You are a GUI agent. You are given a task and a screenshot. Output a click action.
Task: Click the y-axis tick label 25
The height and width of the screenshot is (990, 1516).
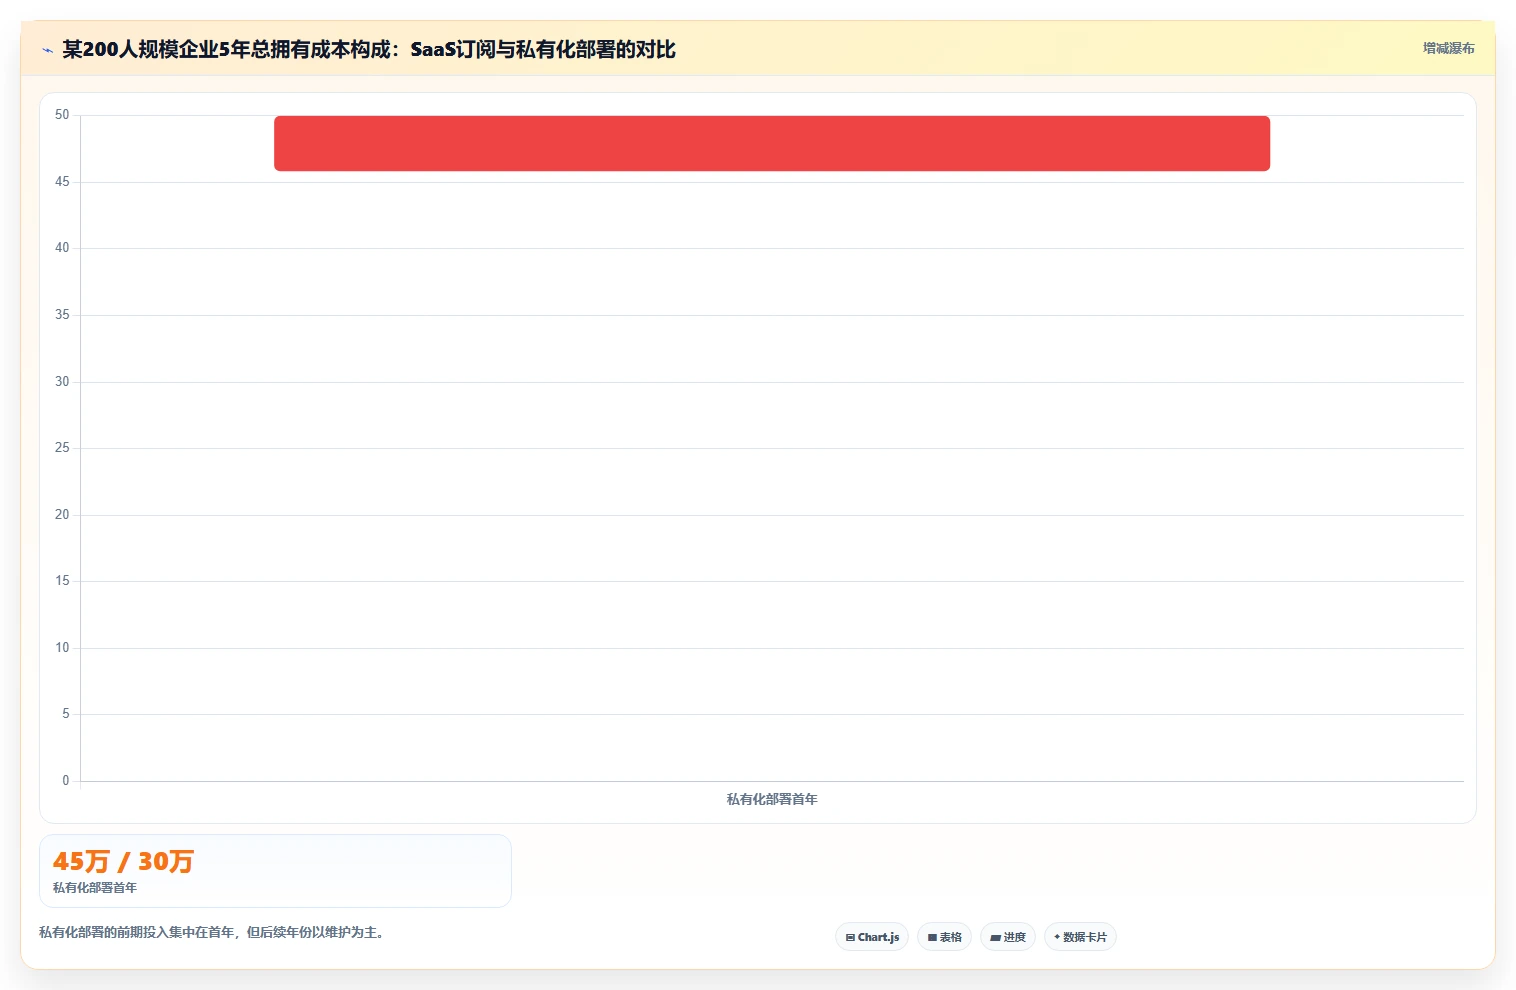point(62,448)
